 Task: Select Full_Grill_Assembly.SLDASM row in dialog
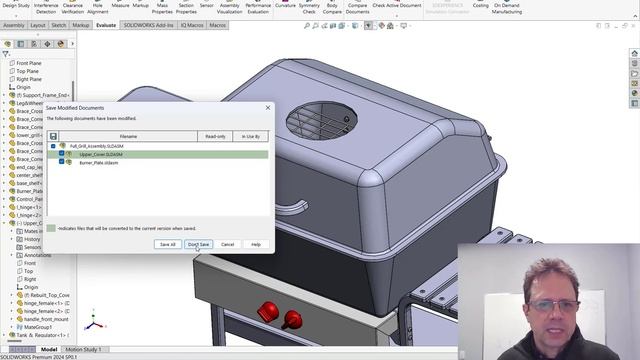coord(158,146)
